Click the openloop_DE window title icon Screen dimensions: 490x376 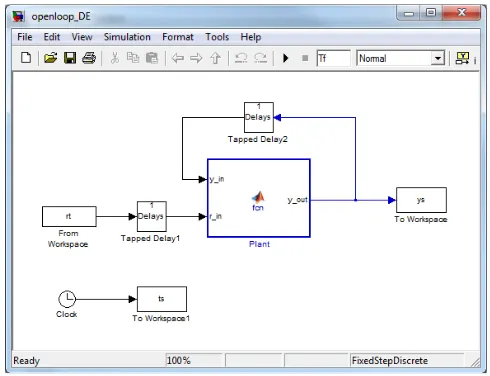pyautogui.click(x=18, y=16)
